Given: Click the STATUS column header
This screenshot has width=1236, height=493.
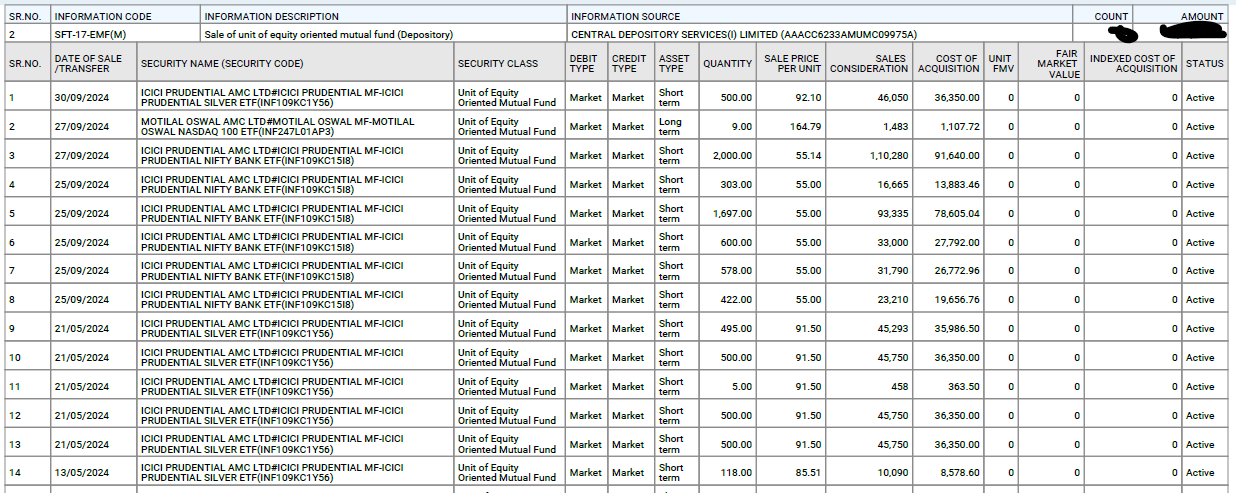Looking at the screenshot, I should [x=1205, y=63].
